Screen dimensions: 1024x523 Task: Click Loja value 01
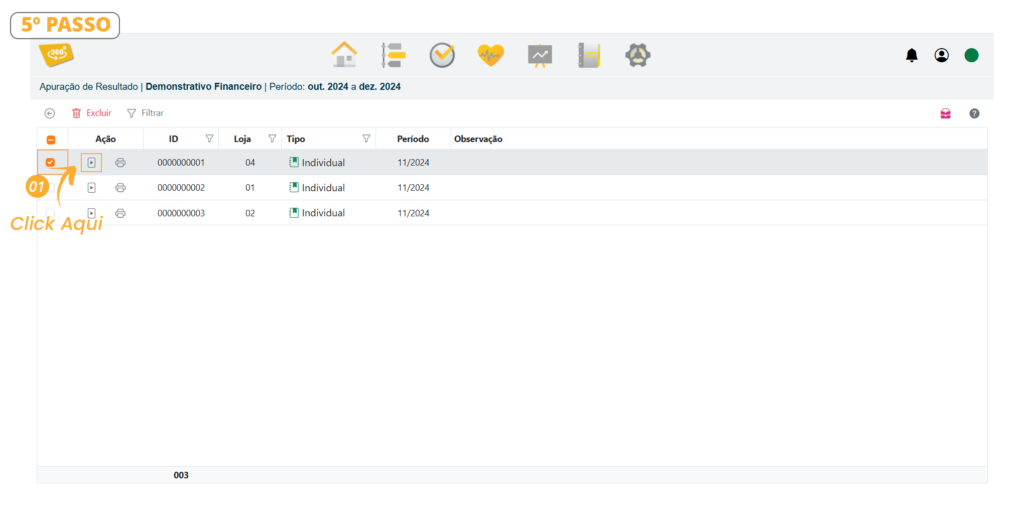coord(250,188)
